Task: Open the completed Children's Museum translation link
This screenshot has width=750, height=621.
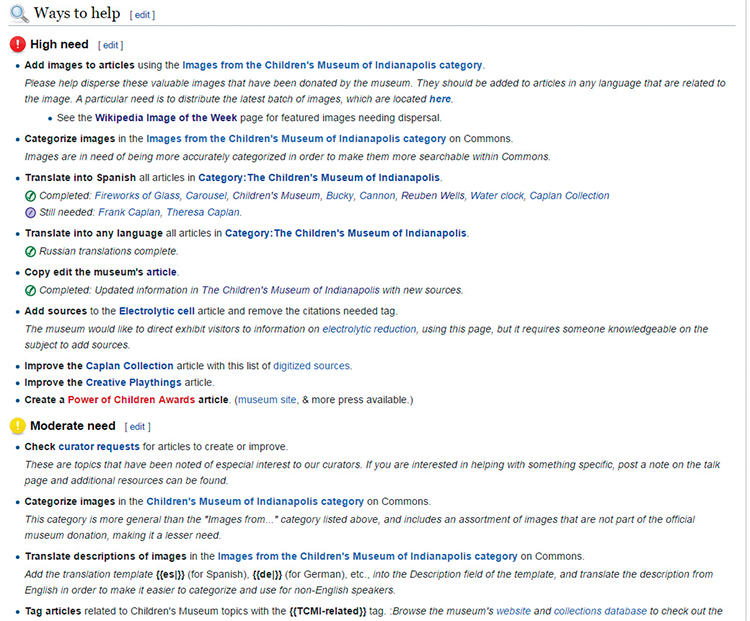Action: coord(276,196)
